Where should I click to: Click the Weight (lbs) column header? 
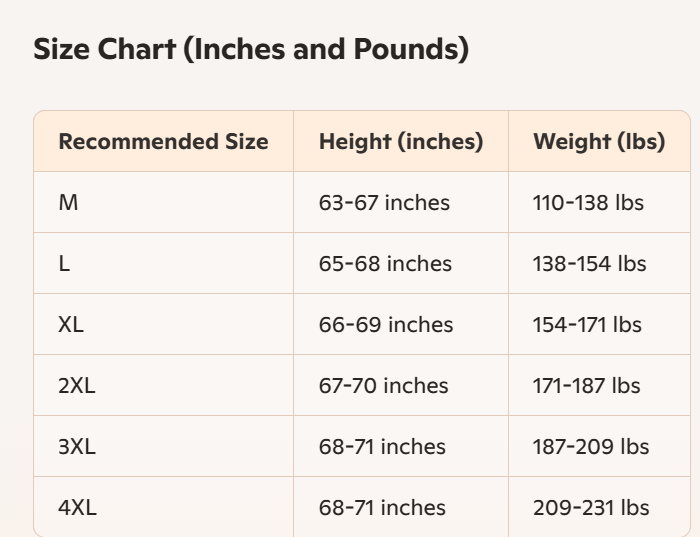(x=599, y=141)
